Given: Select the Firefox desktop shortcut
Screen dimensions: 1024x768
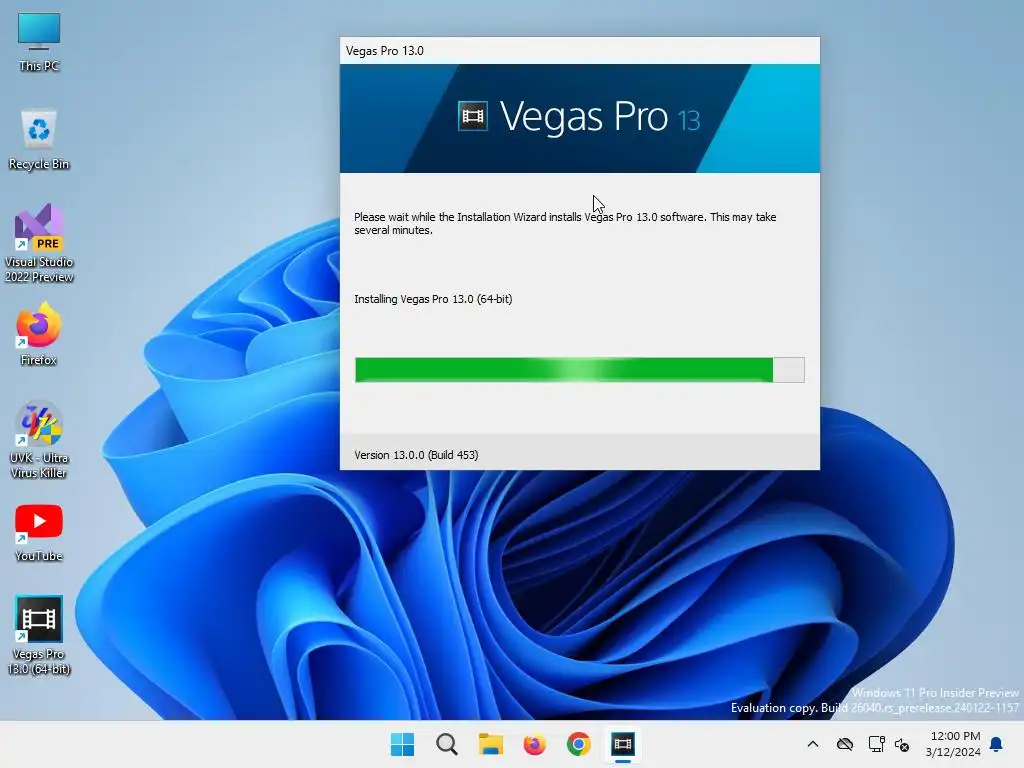Looking at the screenshot, I should [x=39, y=334].
